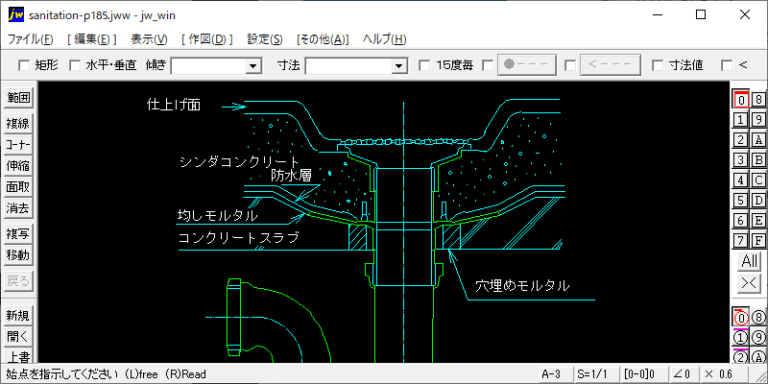Screen dimensions: 768x384
Task: Select layer 1 square button
Action: pos(742,120)
